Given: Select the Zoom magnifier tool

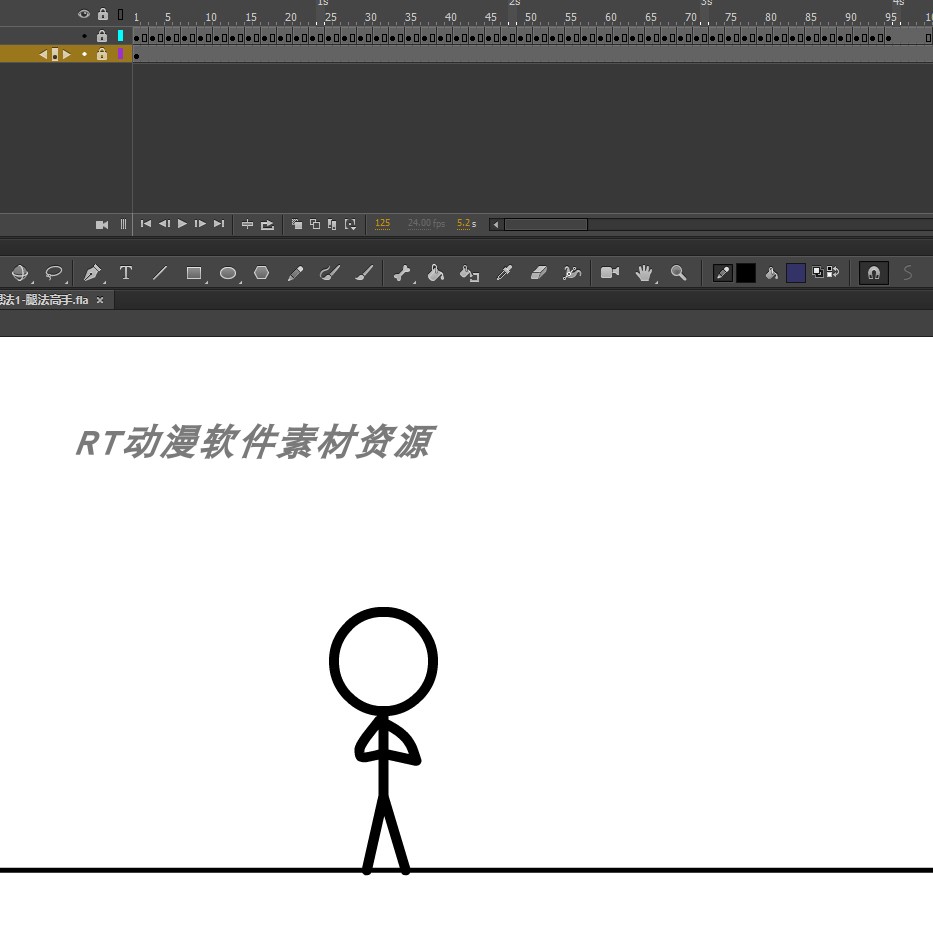Looking at the screenshot, I should pyautogui.click(x=678, y=273).
